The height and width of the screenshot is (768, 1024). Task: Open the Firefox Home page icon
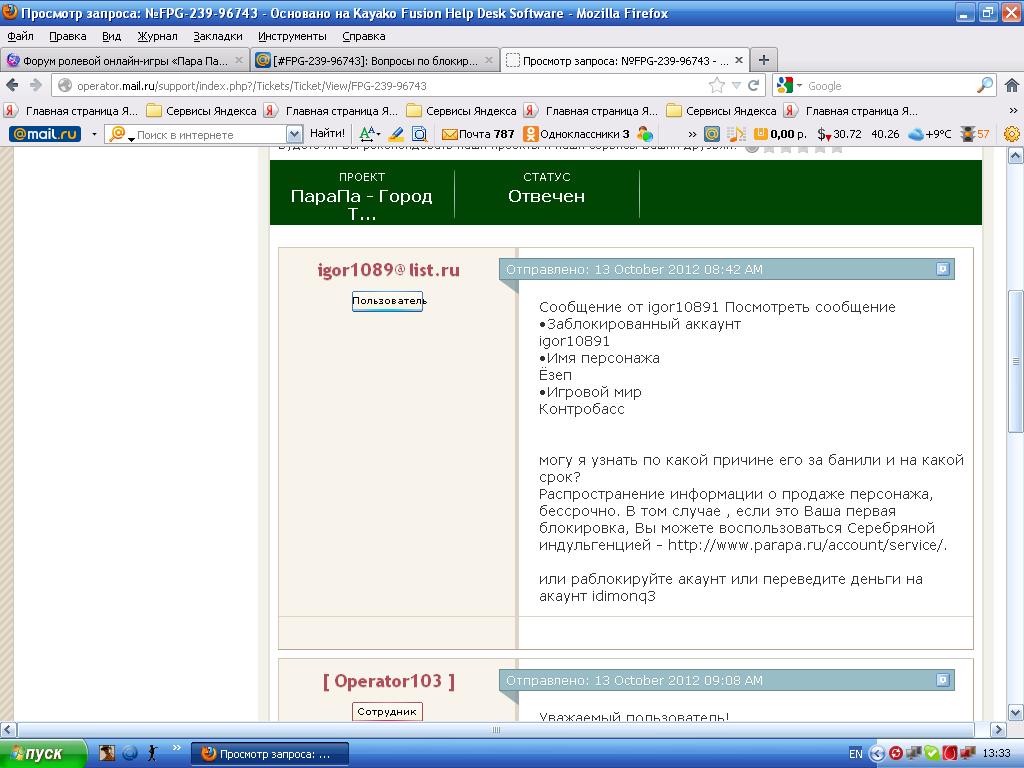pyautogui.click(x=1012, y=86)
